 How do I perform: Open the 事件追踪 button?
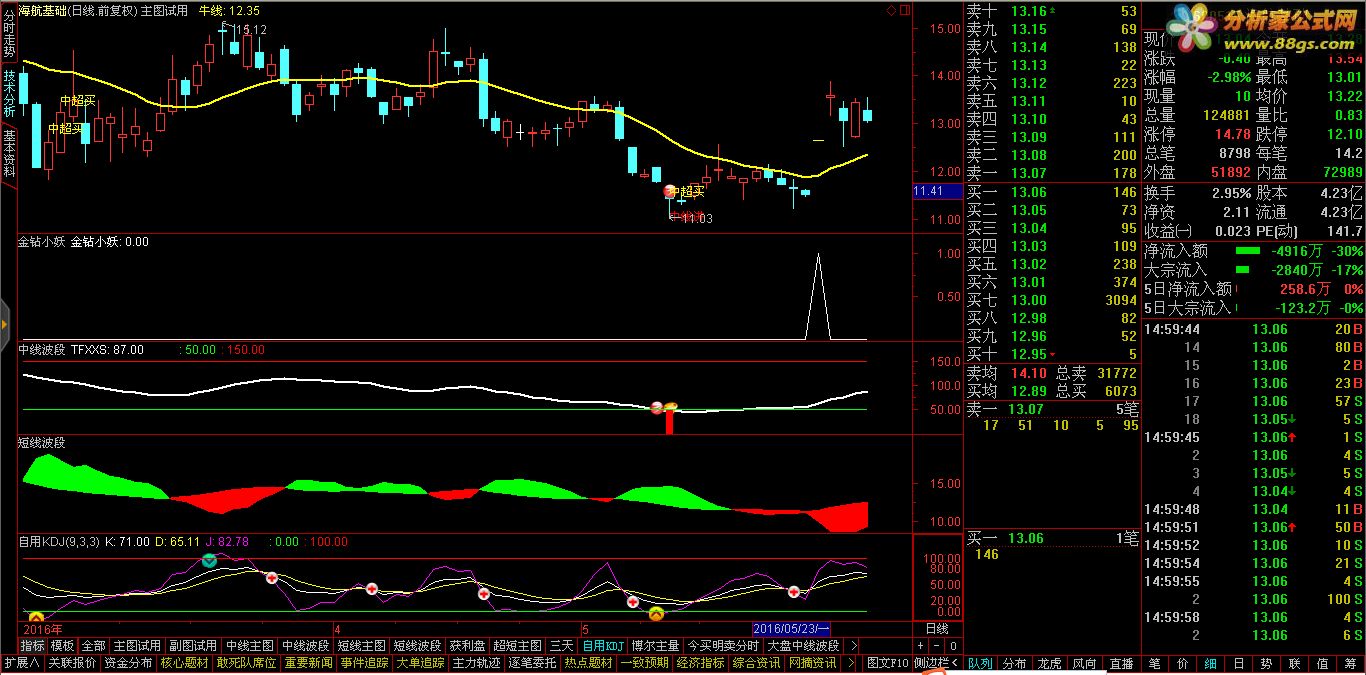coord(364,663)
